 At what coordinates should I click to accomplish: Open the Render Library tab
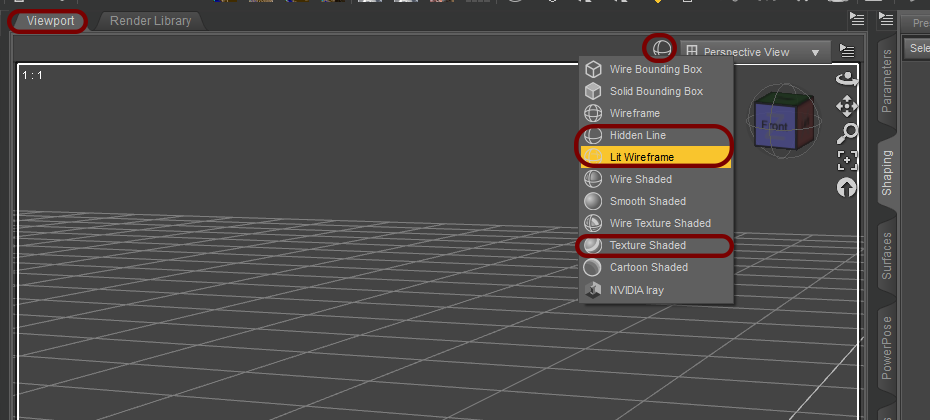pyautogui.click(x=151, y=21)
